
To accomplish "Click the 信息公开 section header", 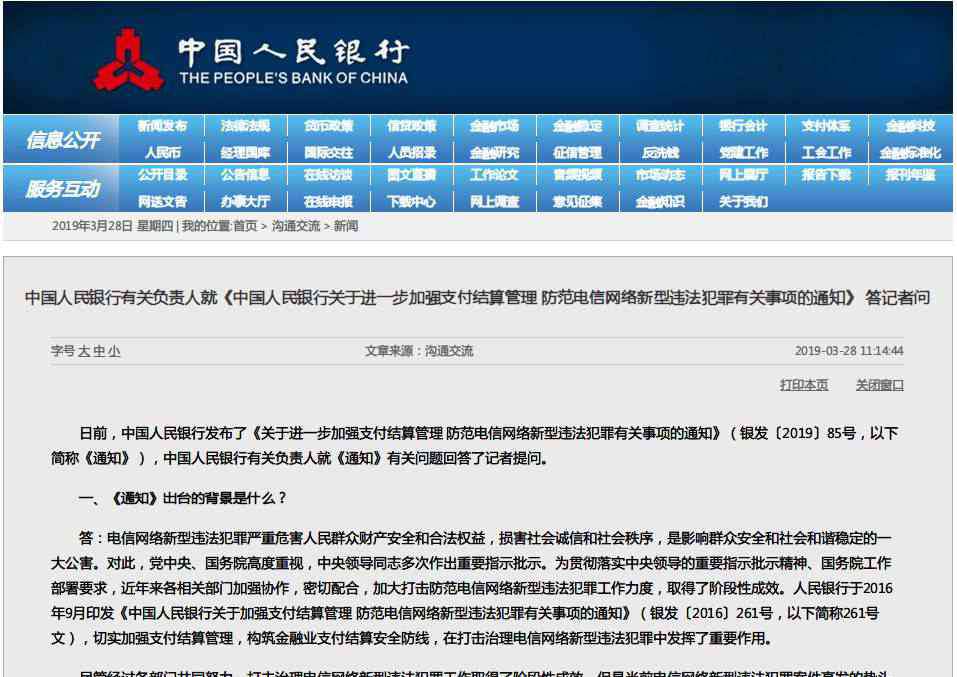I will coord(63,140).
